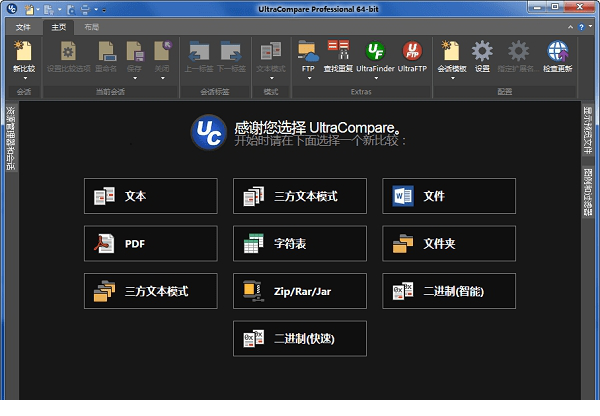600x416 pixels.
Task: Click the 文本模式 text mode icon
Action: pyautogui.click(x=271, y=51)
